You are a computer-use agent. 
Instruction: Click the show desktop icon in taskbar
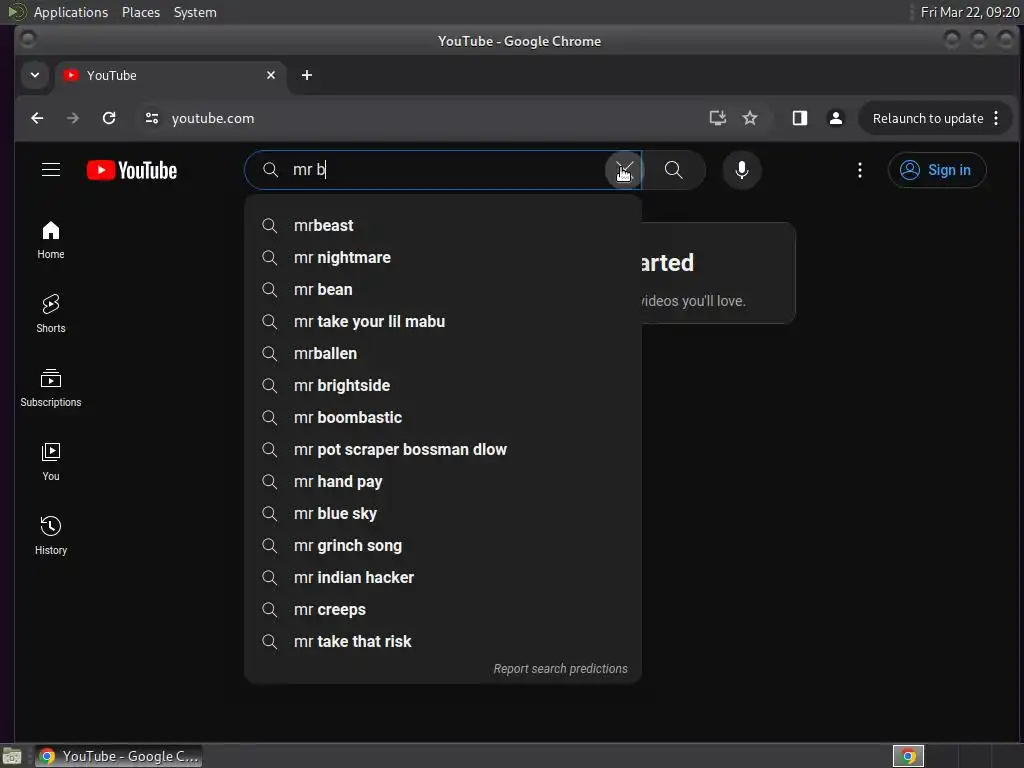pyautogui.click(x=12, y=756)
